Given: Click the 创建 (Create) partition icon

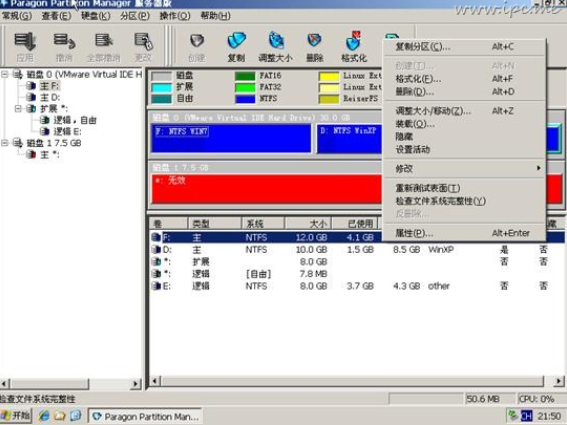Looking at the screenshot, I should click(197, 47).
